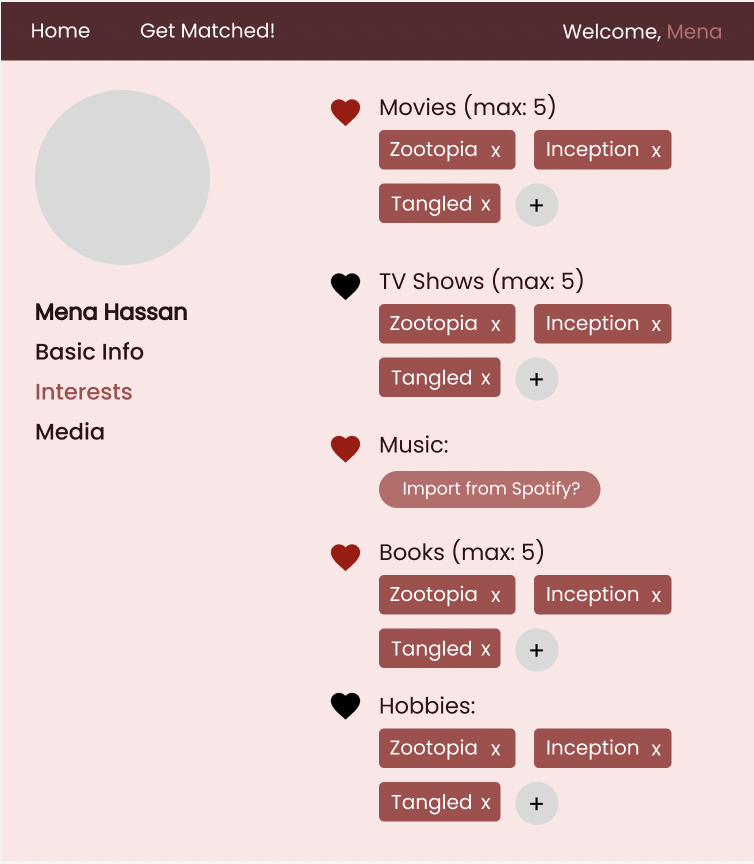Viewport: 754px width, 864px height.
Task: Remove Tangled from the Books section
Action: 483,648
